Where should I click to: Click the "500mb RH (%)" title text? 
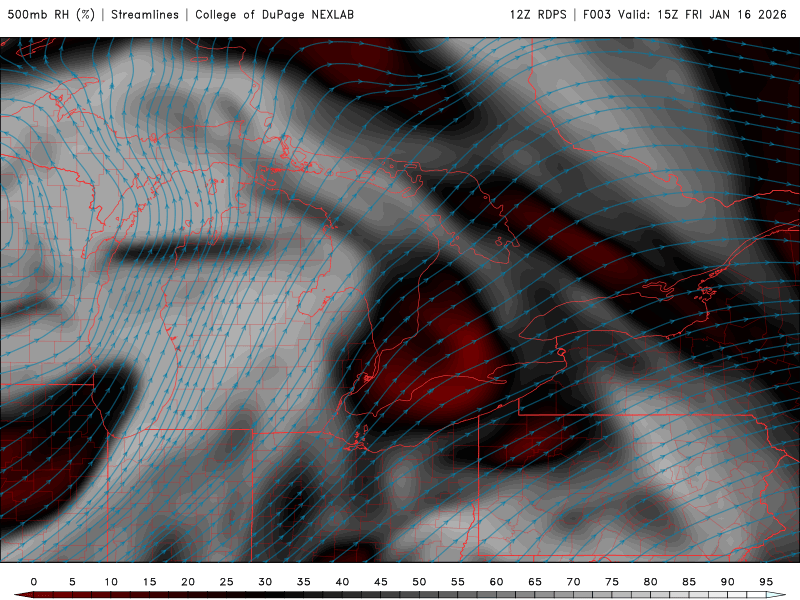pos(51,15)
